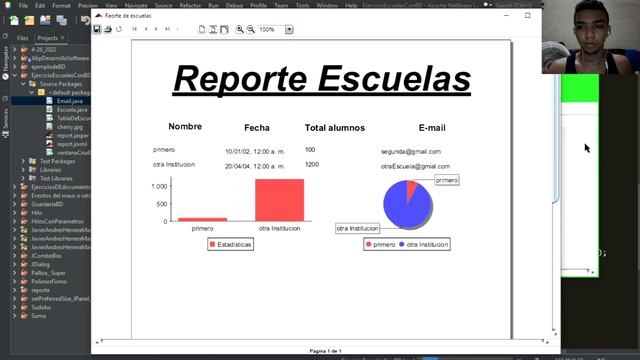Set report view to actual size
Viewport: 640px width, 360px height.
tap(202, 29)
